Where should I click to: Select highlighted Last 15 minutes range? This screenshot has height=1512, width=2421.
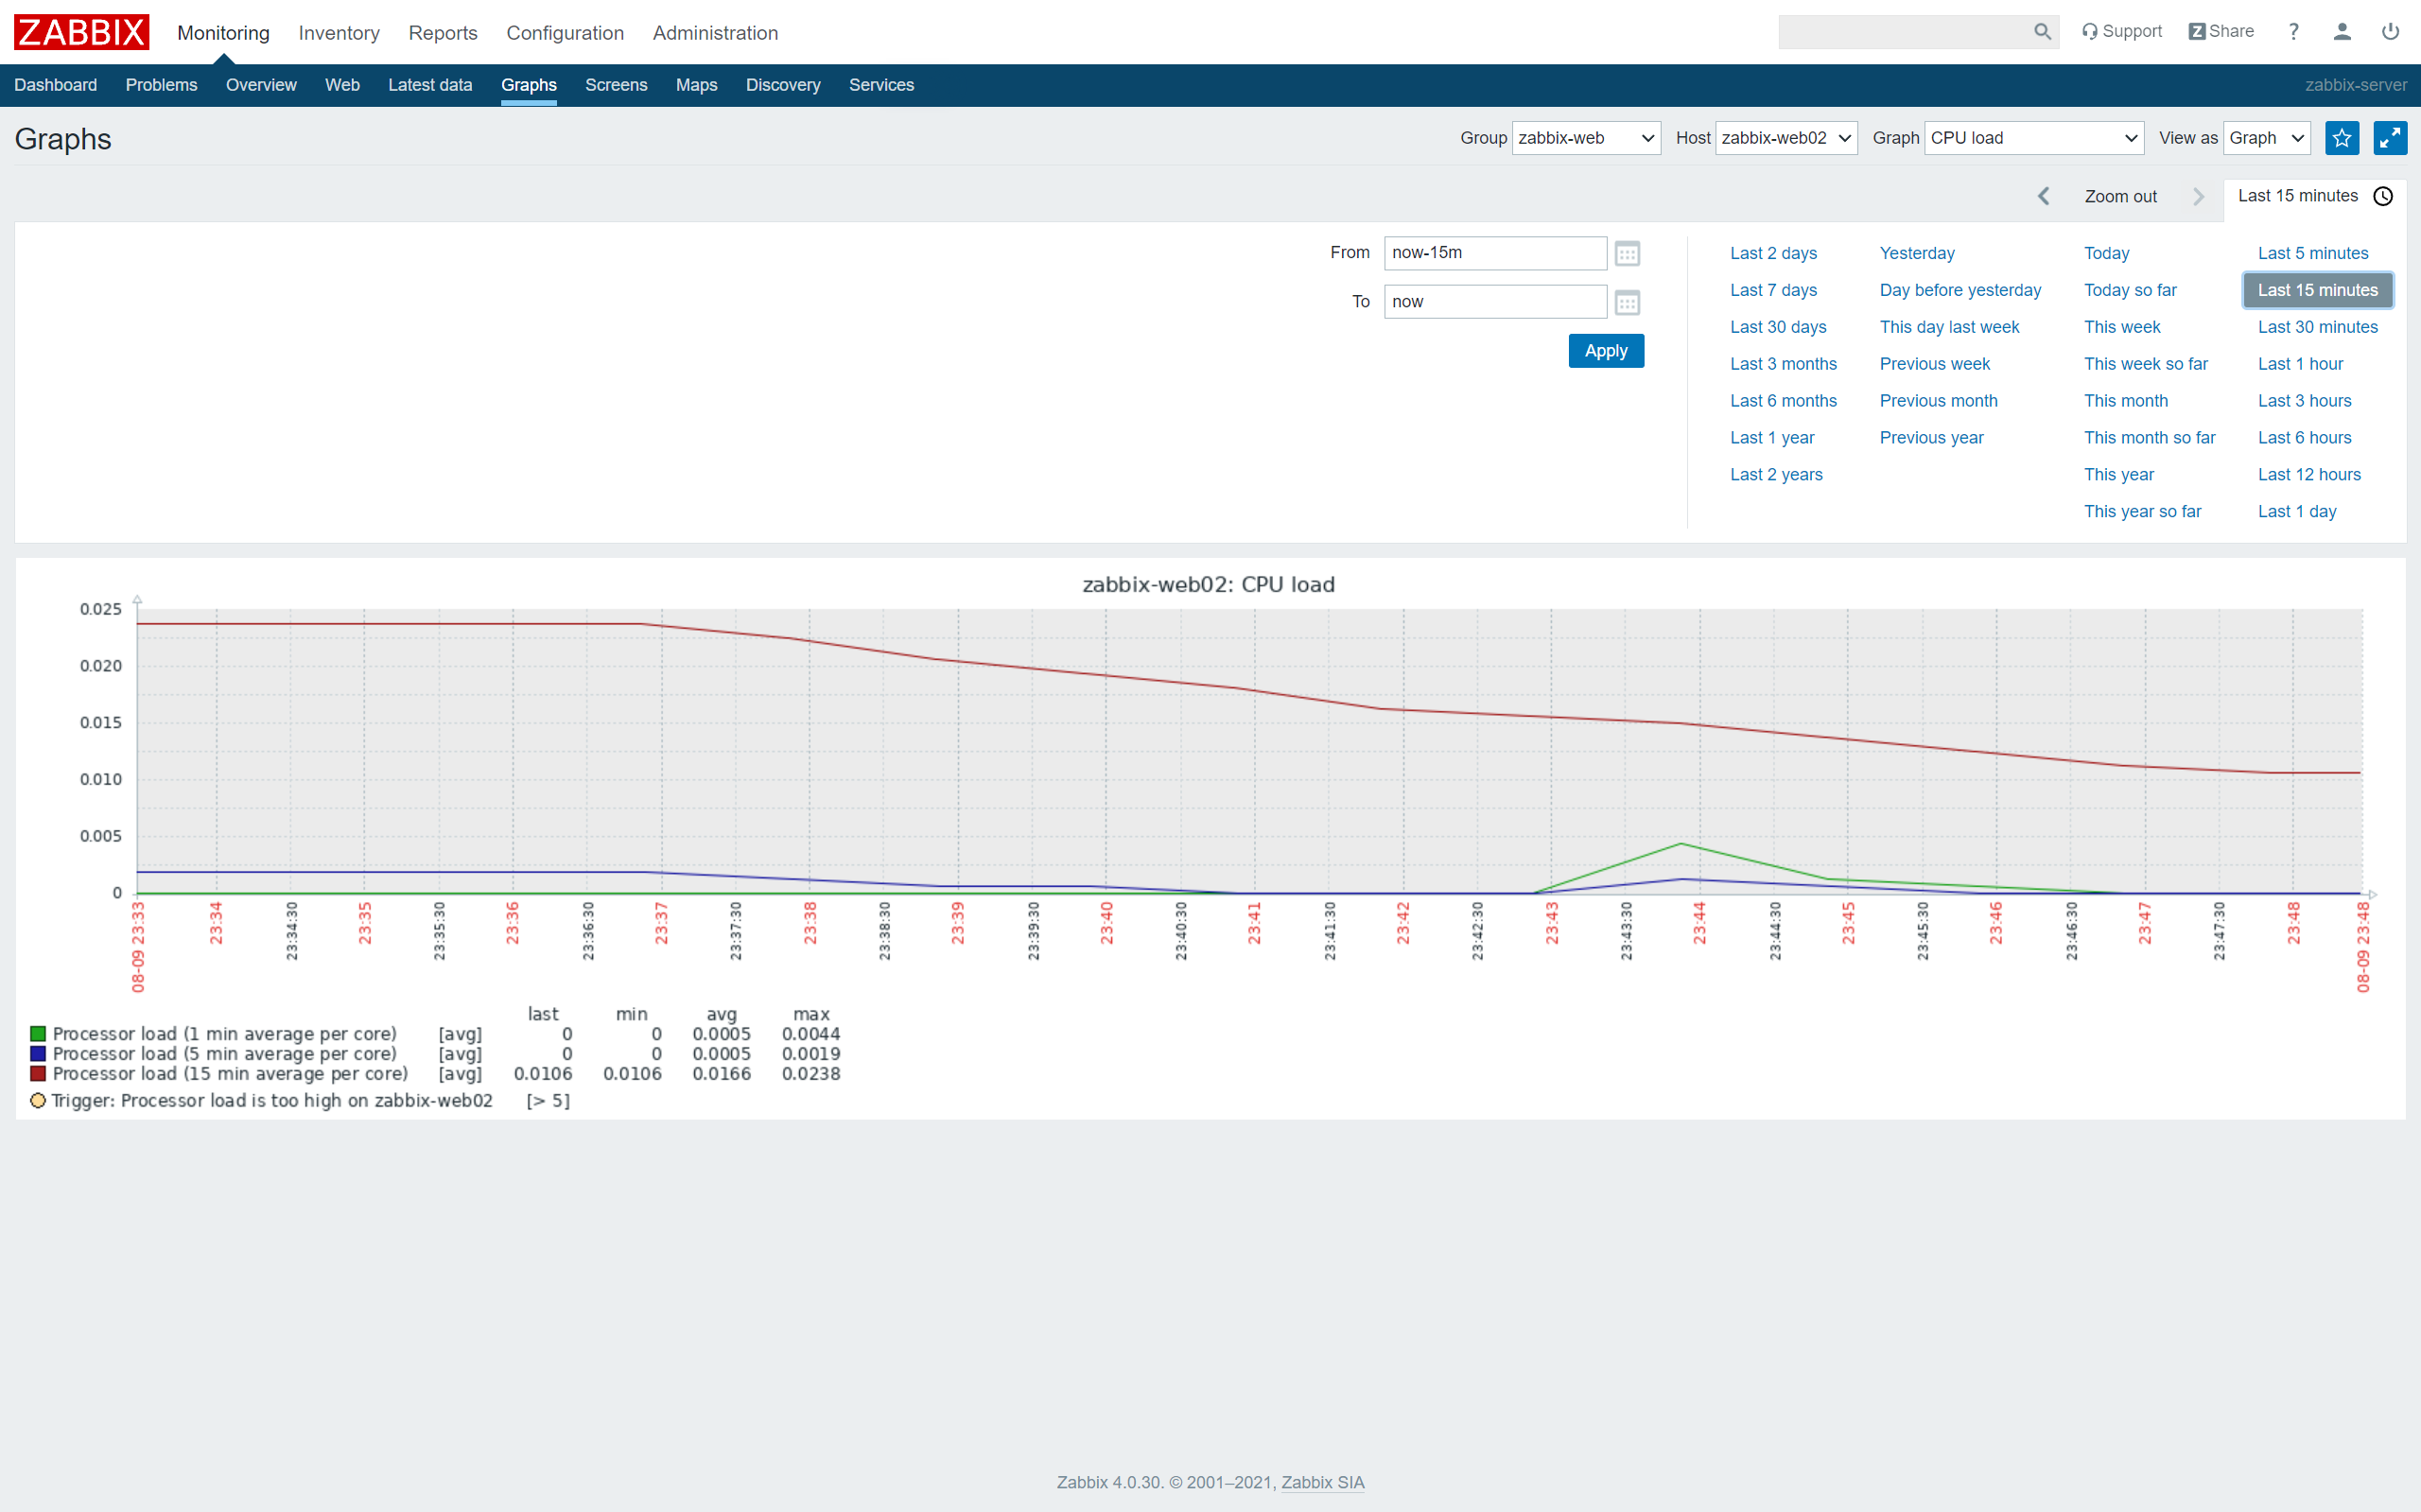2318,291
